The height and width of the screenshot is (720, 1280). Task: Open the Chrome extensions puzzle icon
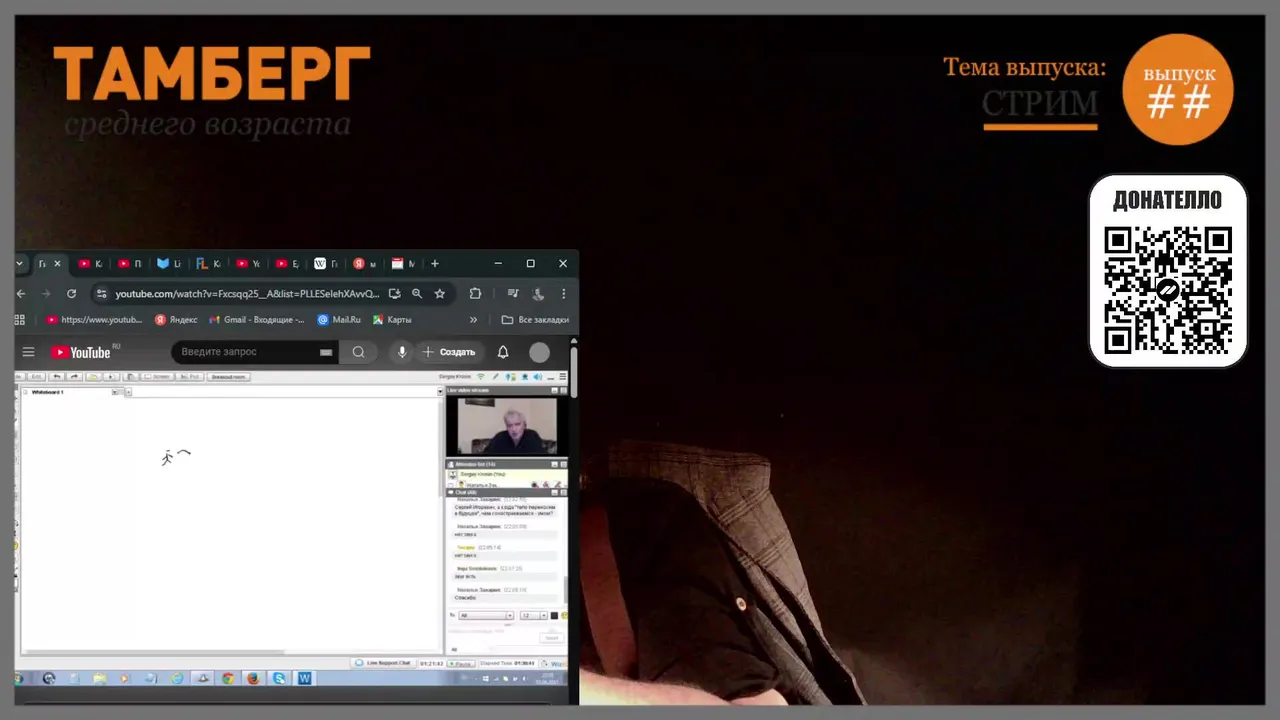point(475,294)
